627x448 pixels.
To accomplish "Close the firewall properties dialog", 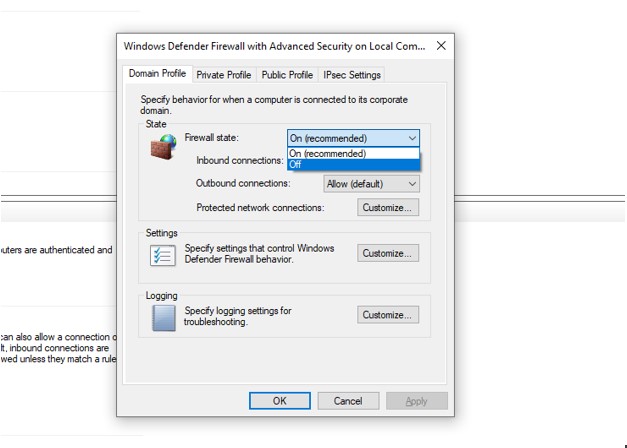I will point(441,46).
